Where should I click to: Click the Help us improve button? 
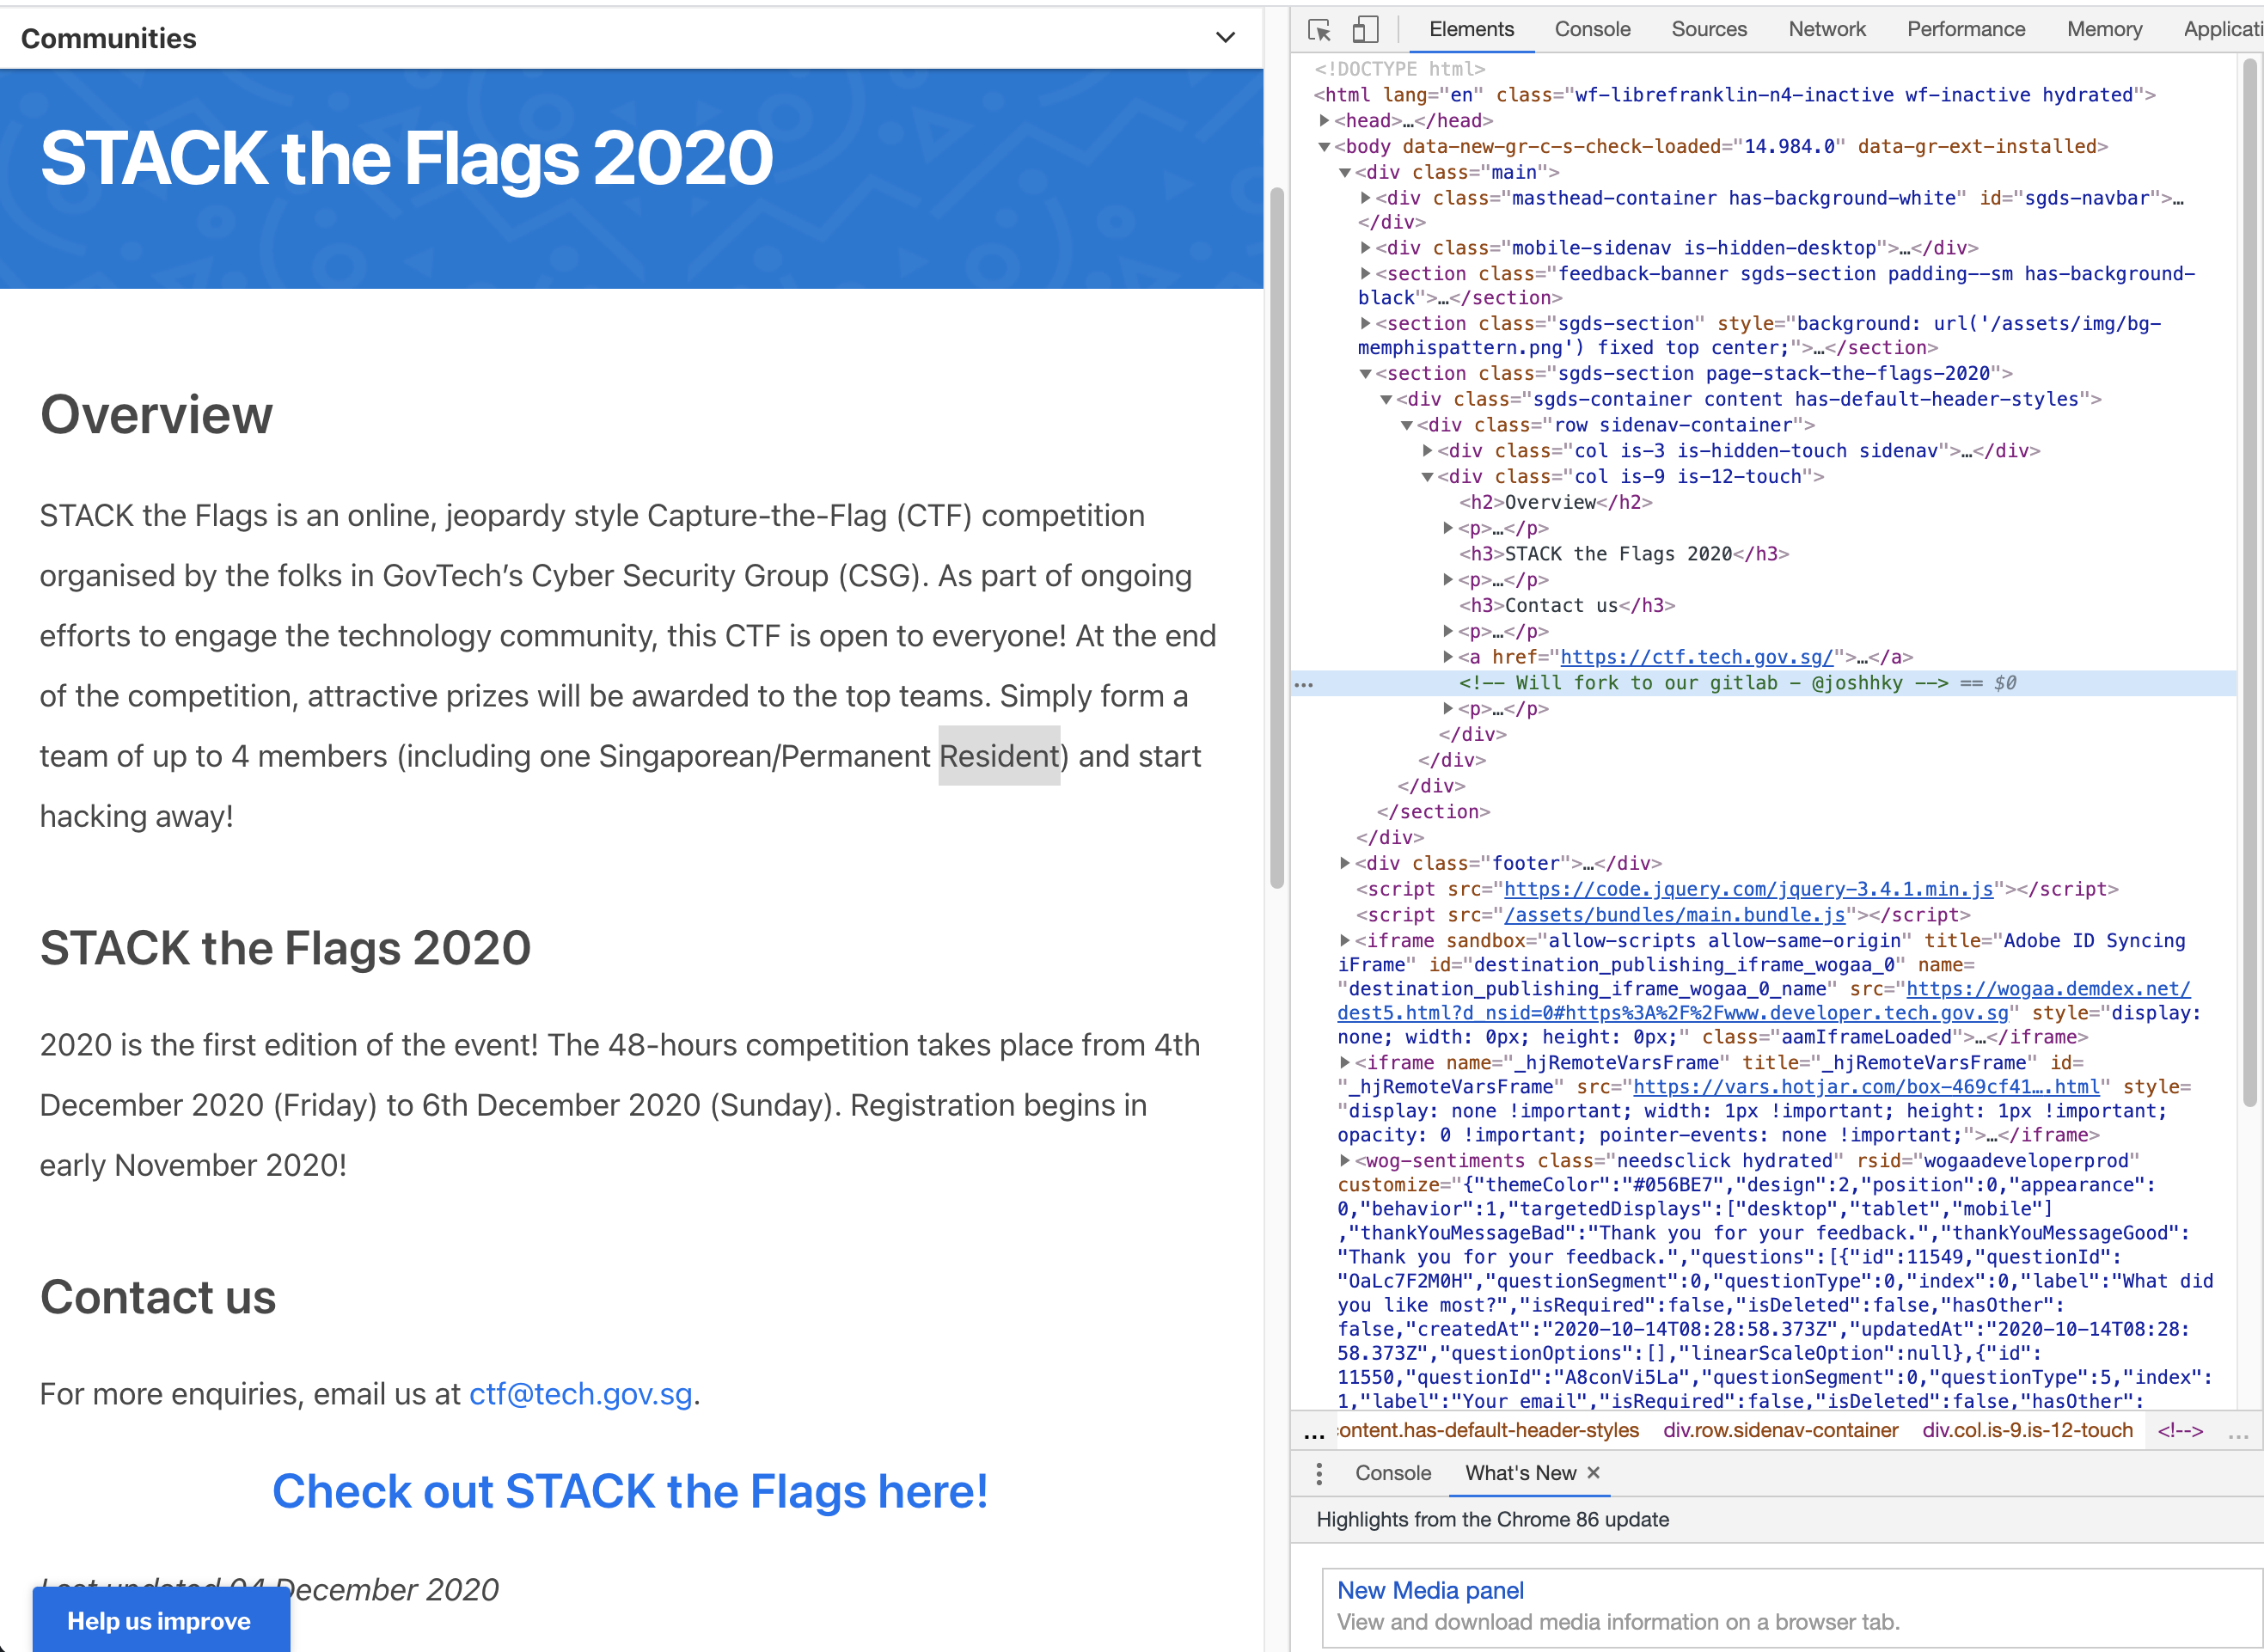coord(160,1620)
